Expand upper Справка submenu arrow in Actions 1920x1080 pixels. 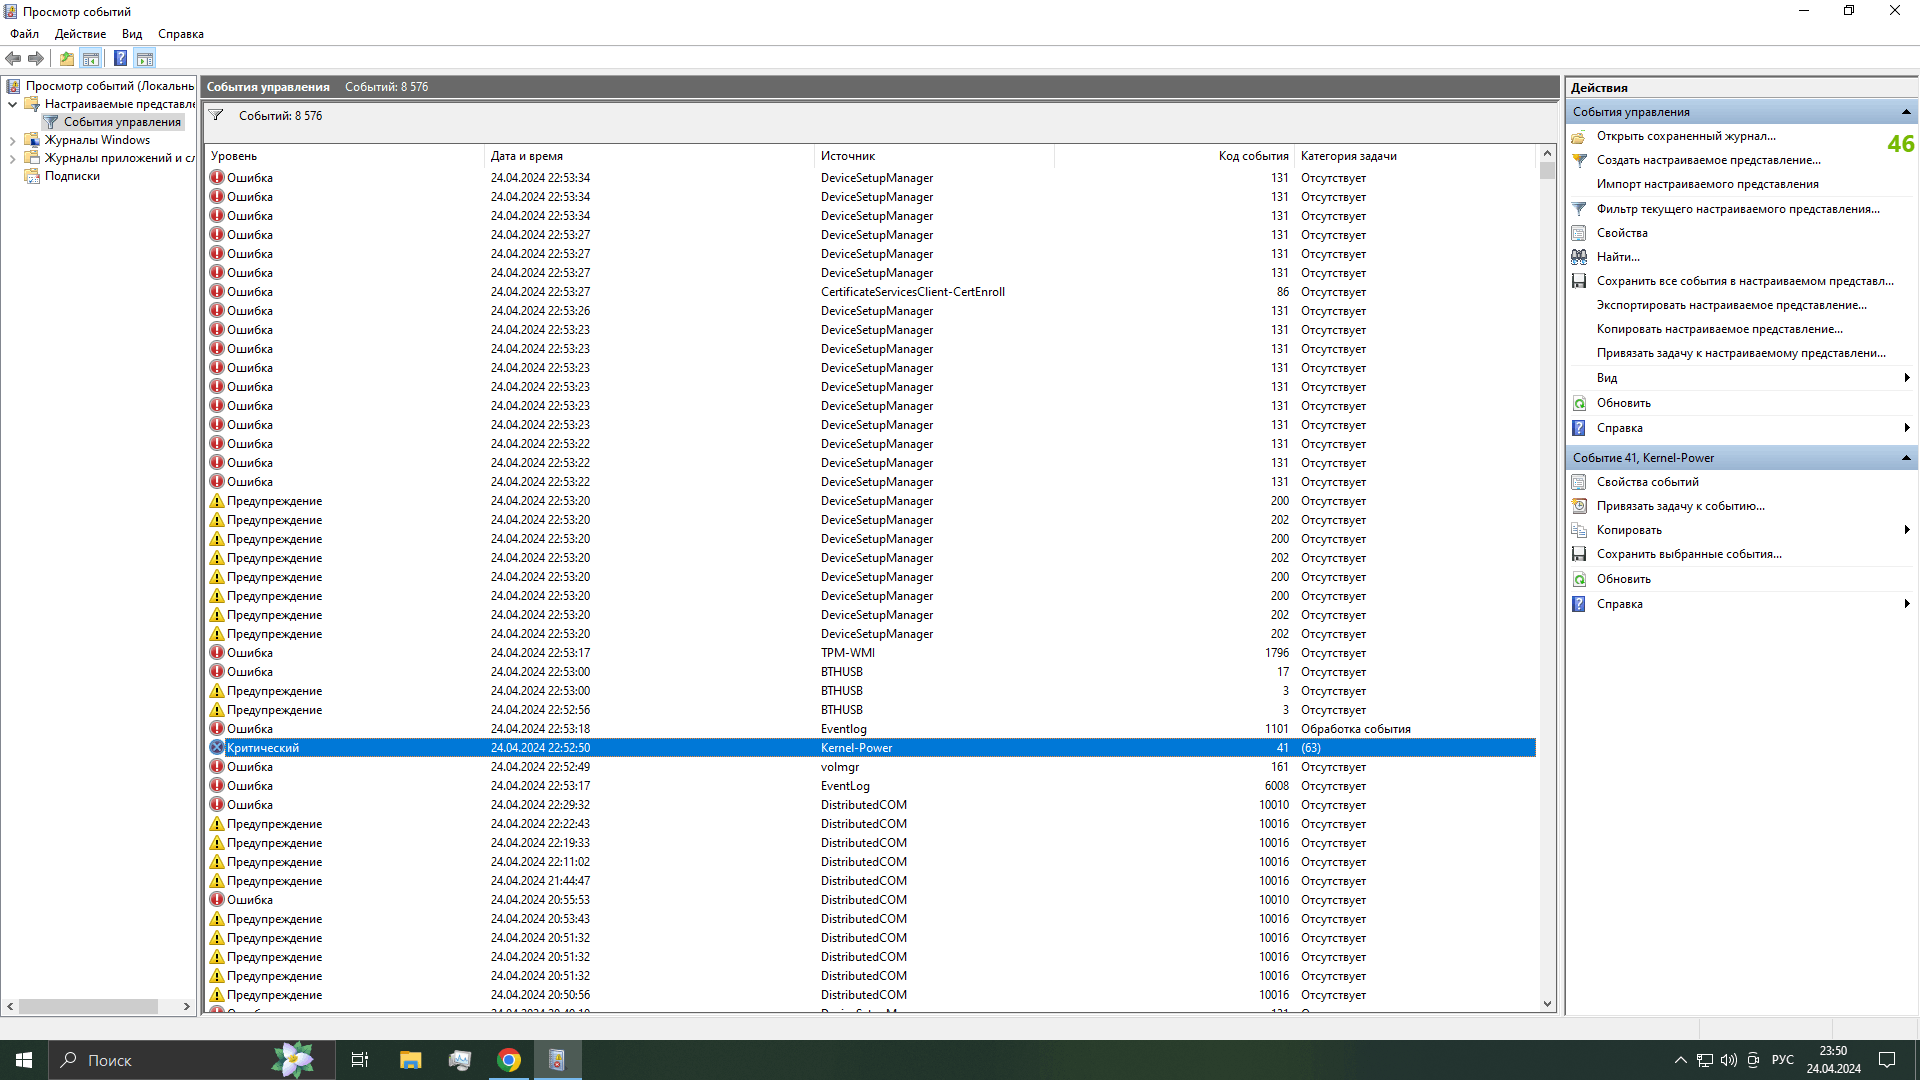1907,428
